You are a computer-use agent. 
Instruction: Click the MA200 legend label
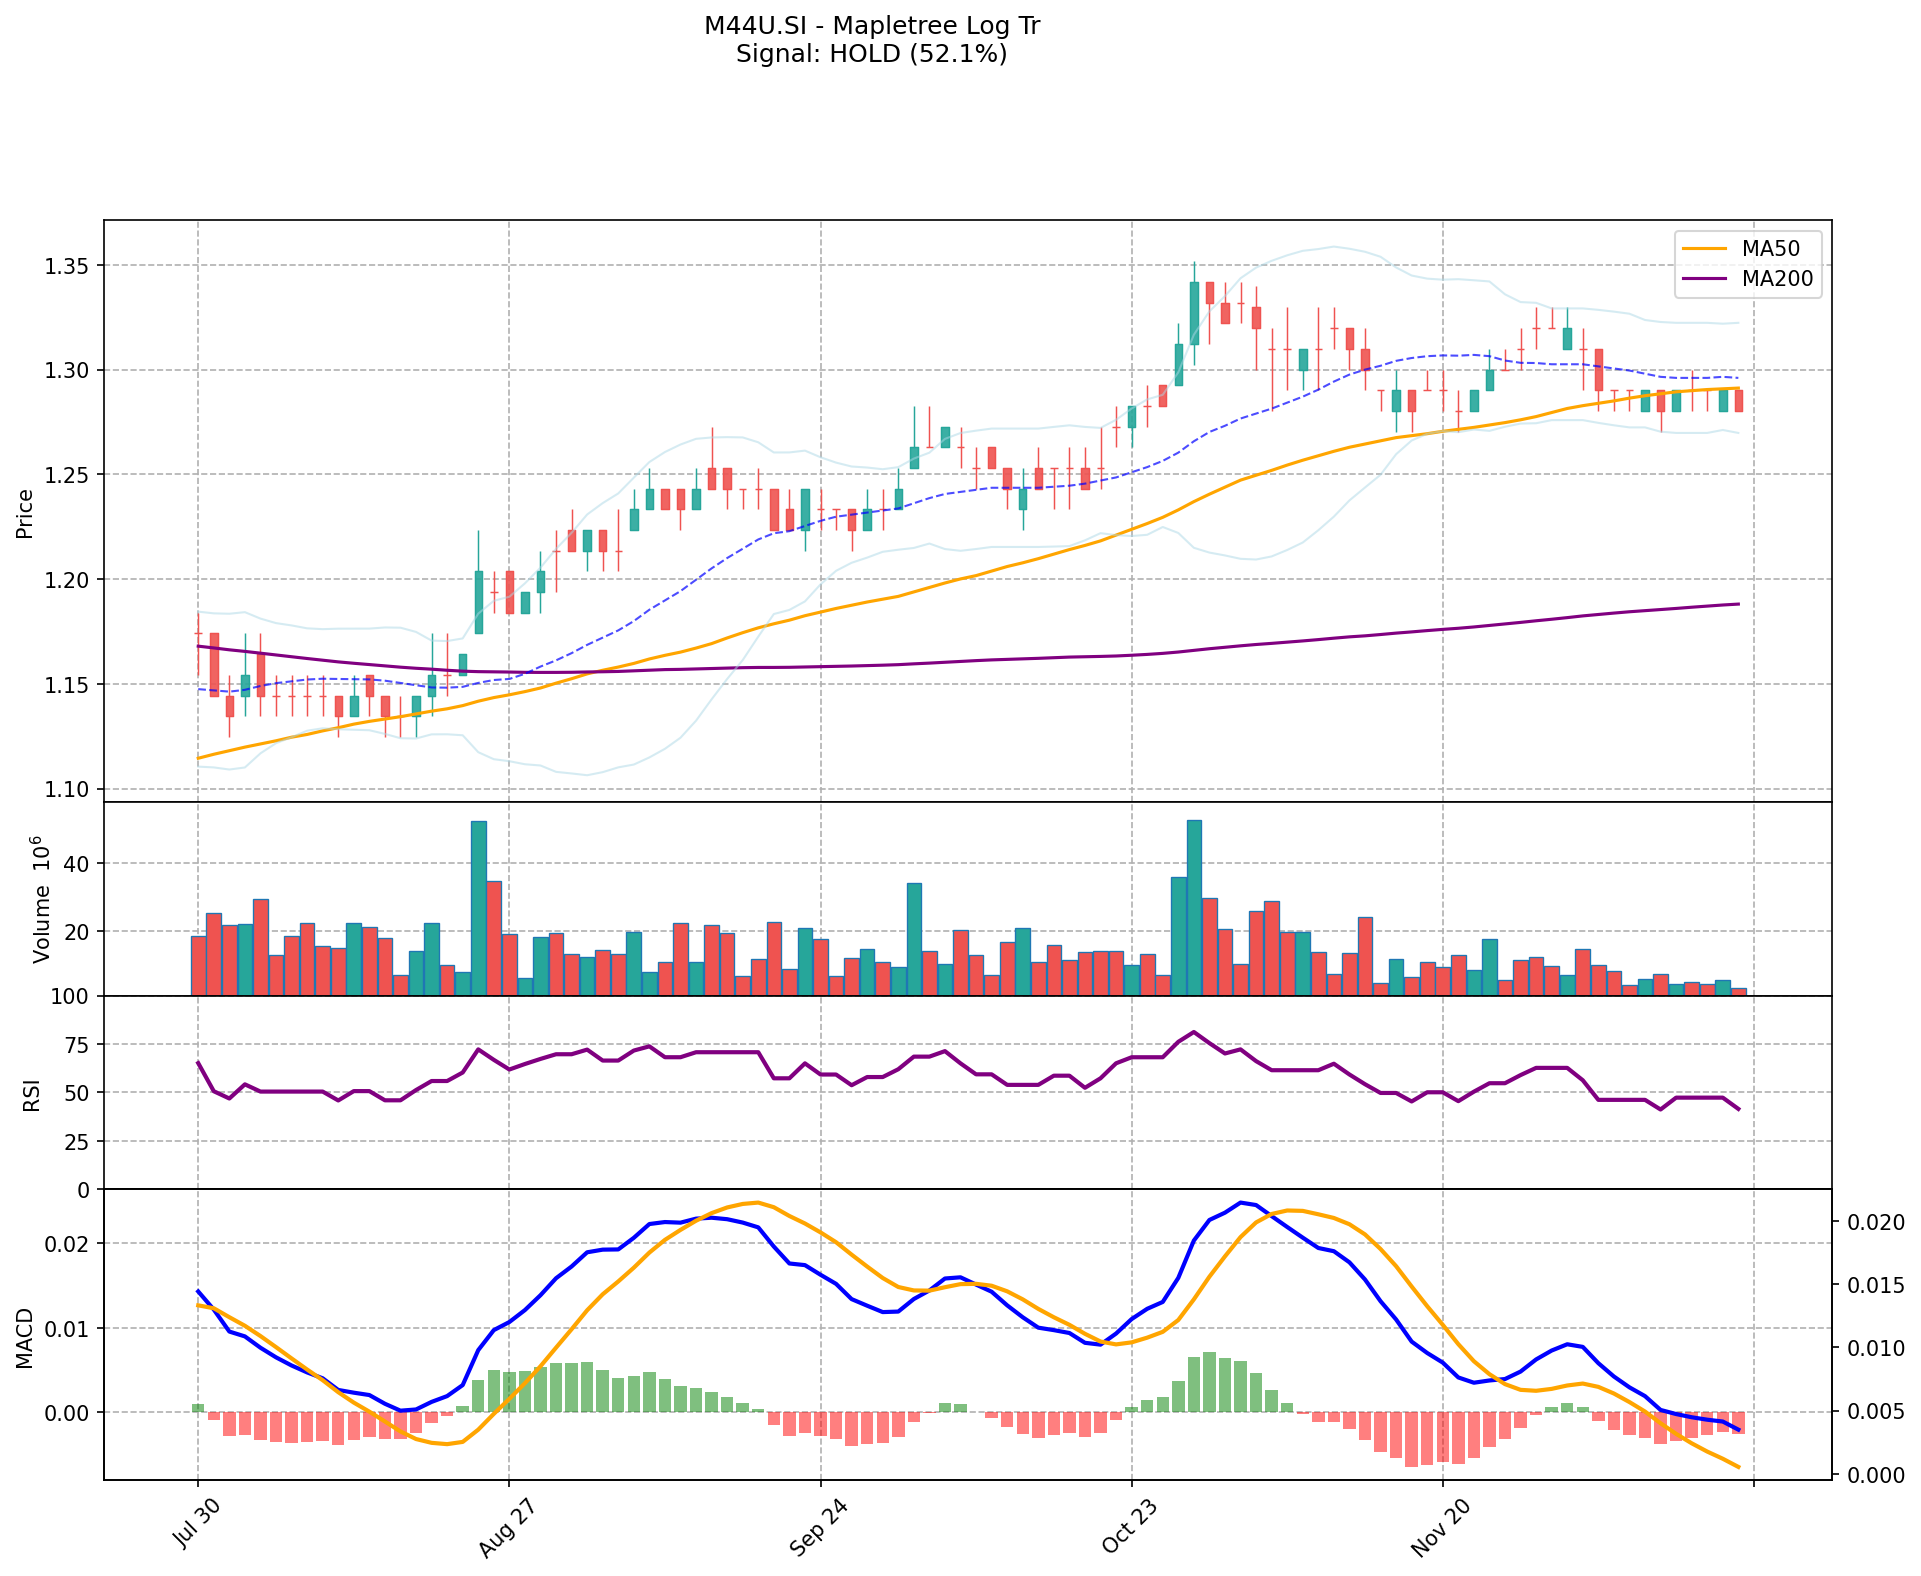click(x=1777, y=279)
